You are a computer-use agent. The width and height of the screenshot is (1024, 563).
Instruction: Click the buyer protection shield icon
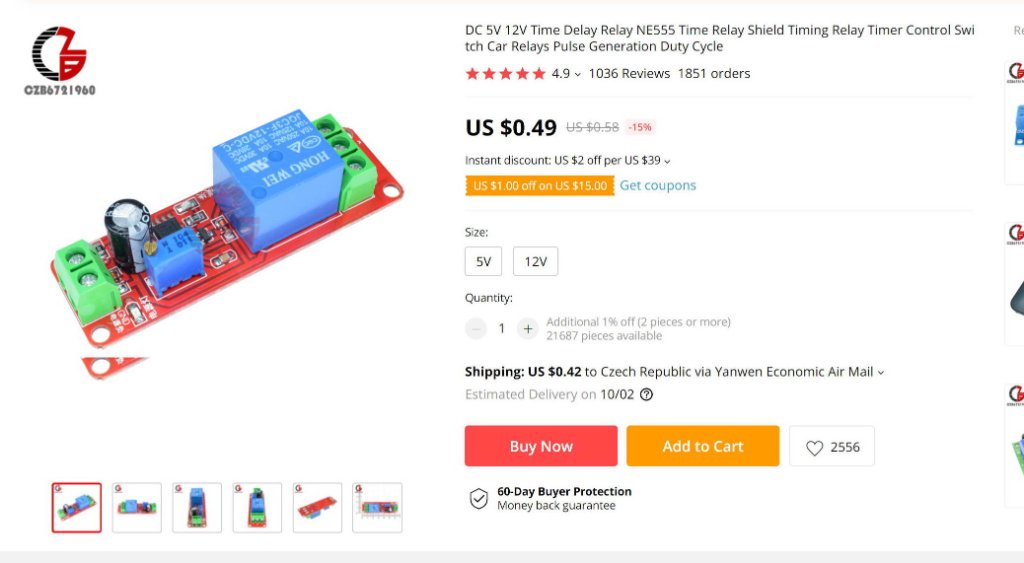(479, 498)
